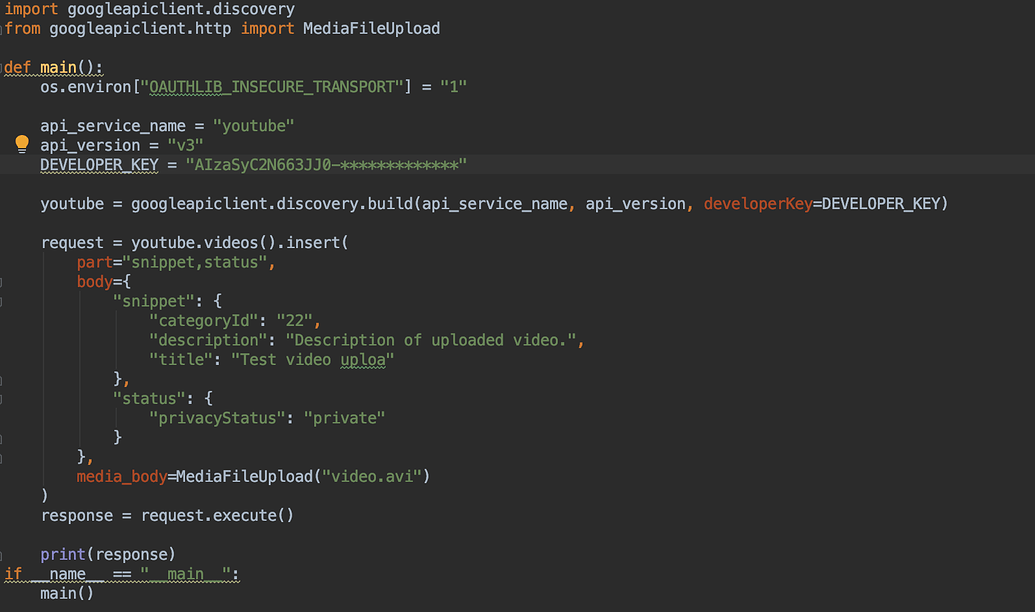This screenshot has height=612, width=1035.
Task: Click the DEVELOPER_KEY variable name being assigned
Action: tap(98, 165)
